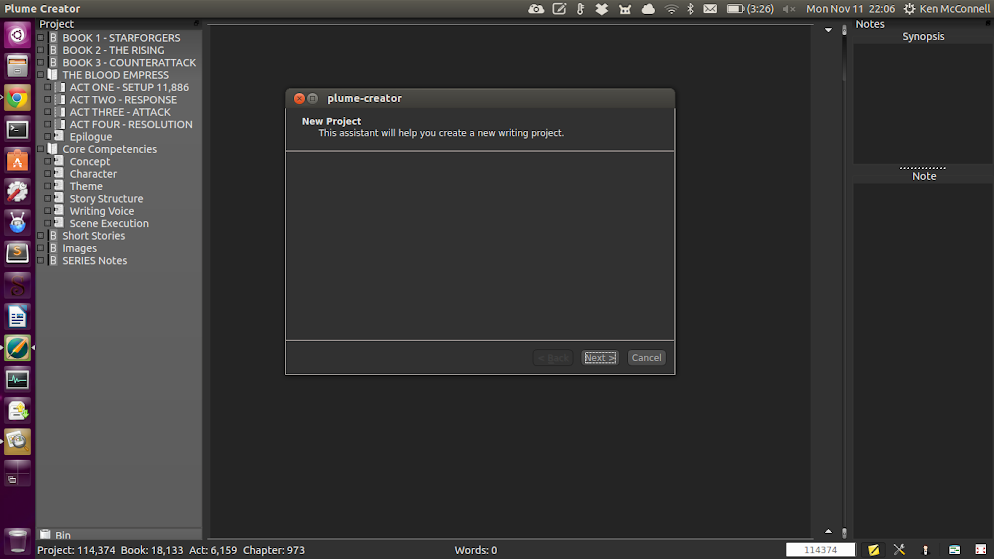Select Story Structure in project tree
Image resolution: width=994 pixels, height=559 pixels.
[x=106, y=198]
